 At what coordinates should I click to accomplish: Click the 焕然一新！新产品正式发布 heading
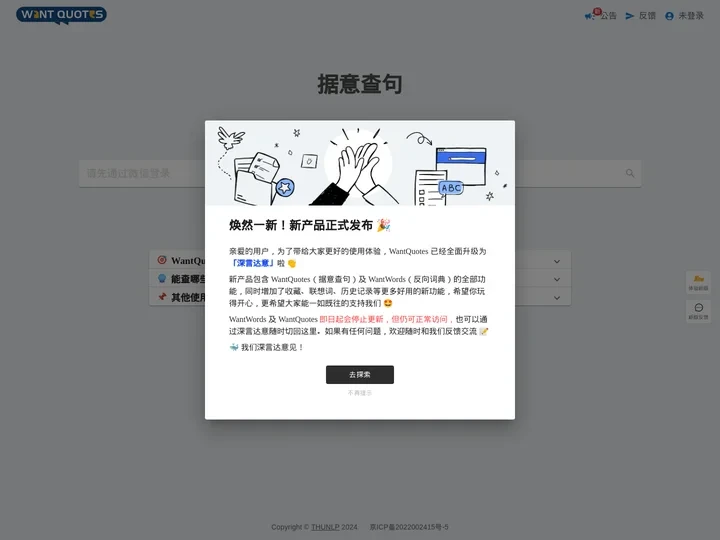[309, 225]
